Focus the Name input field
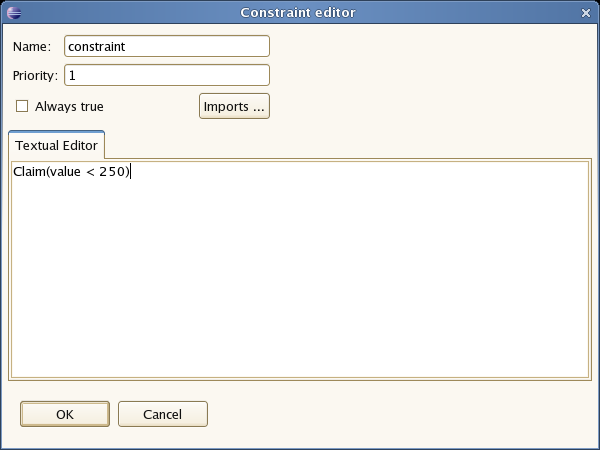This screenshot has width=600, height=450. point(167,46)
